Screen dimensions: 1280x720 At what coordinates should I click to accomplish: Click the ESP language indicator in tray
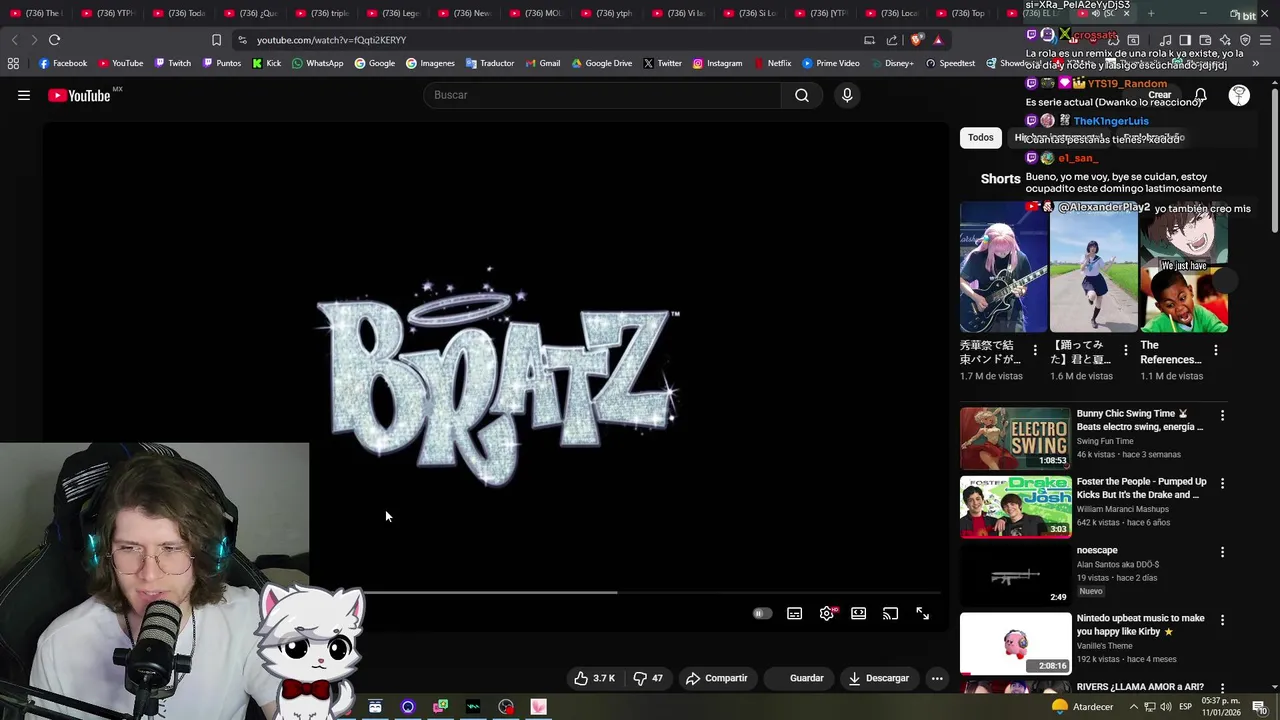(1185, 707)
